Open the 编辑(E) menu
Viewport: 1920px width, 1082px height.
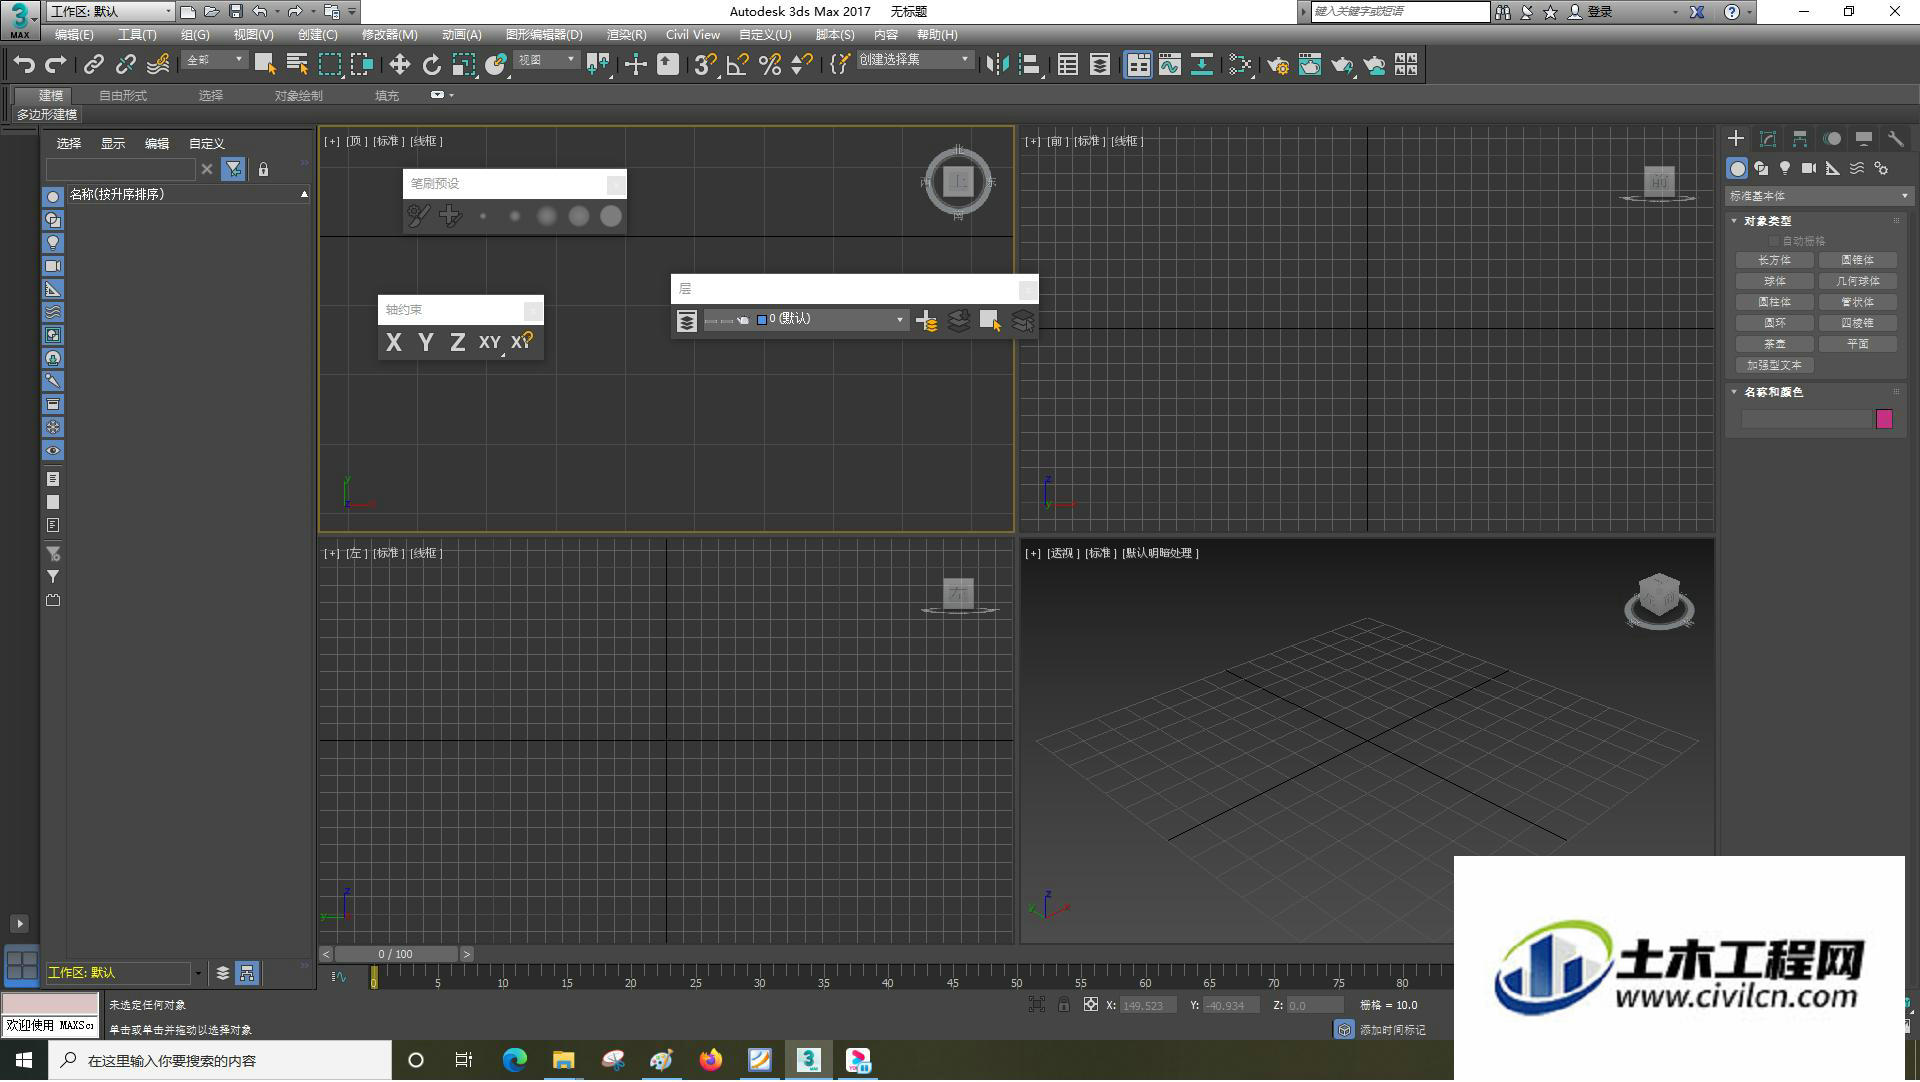pyautogui.click(x=74, y=35)
